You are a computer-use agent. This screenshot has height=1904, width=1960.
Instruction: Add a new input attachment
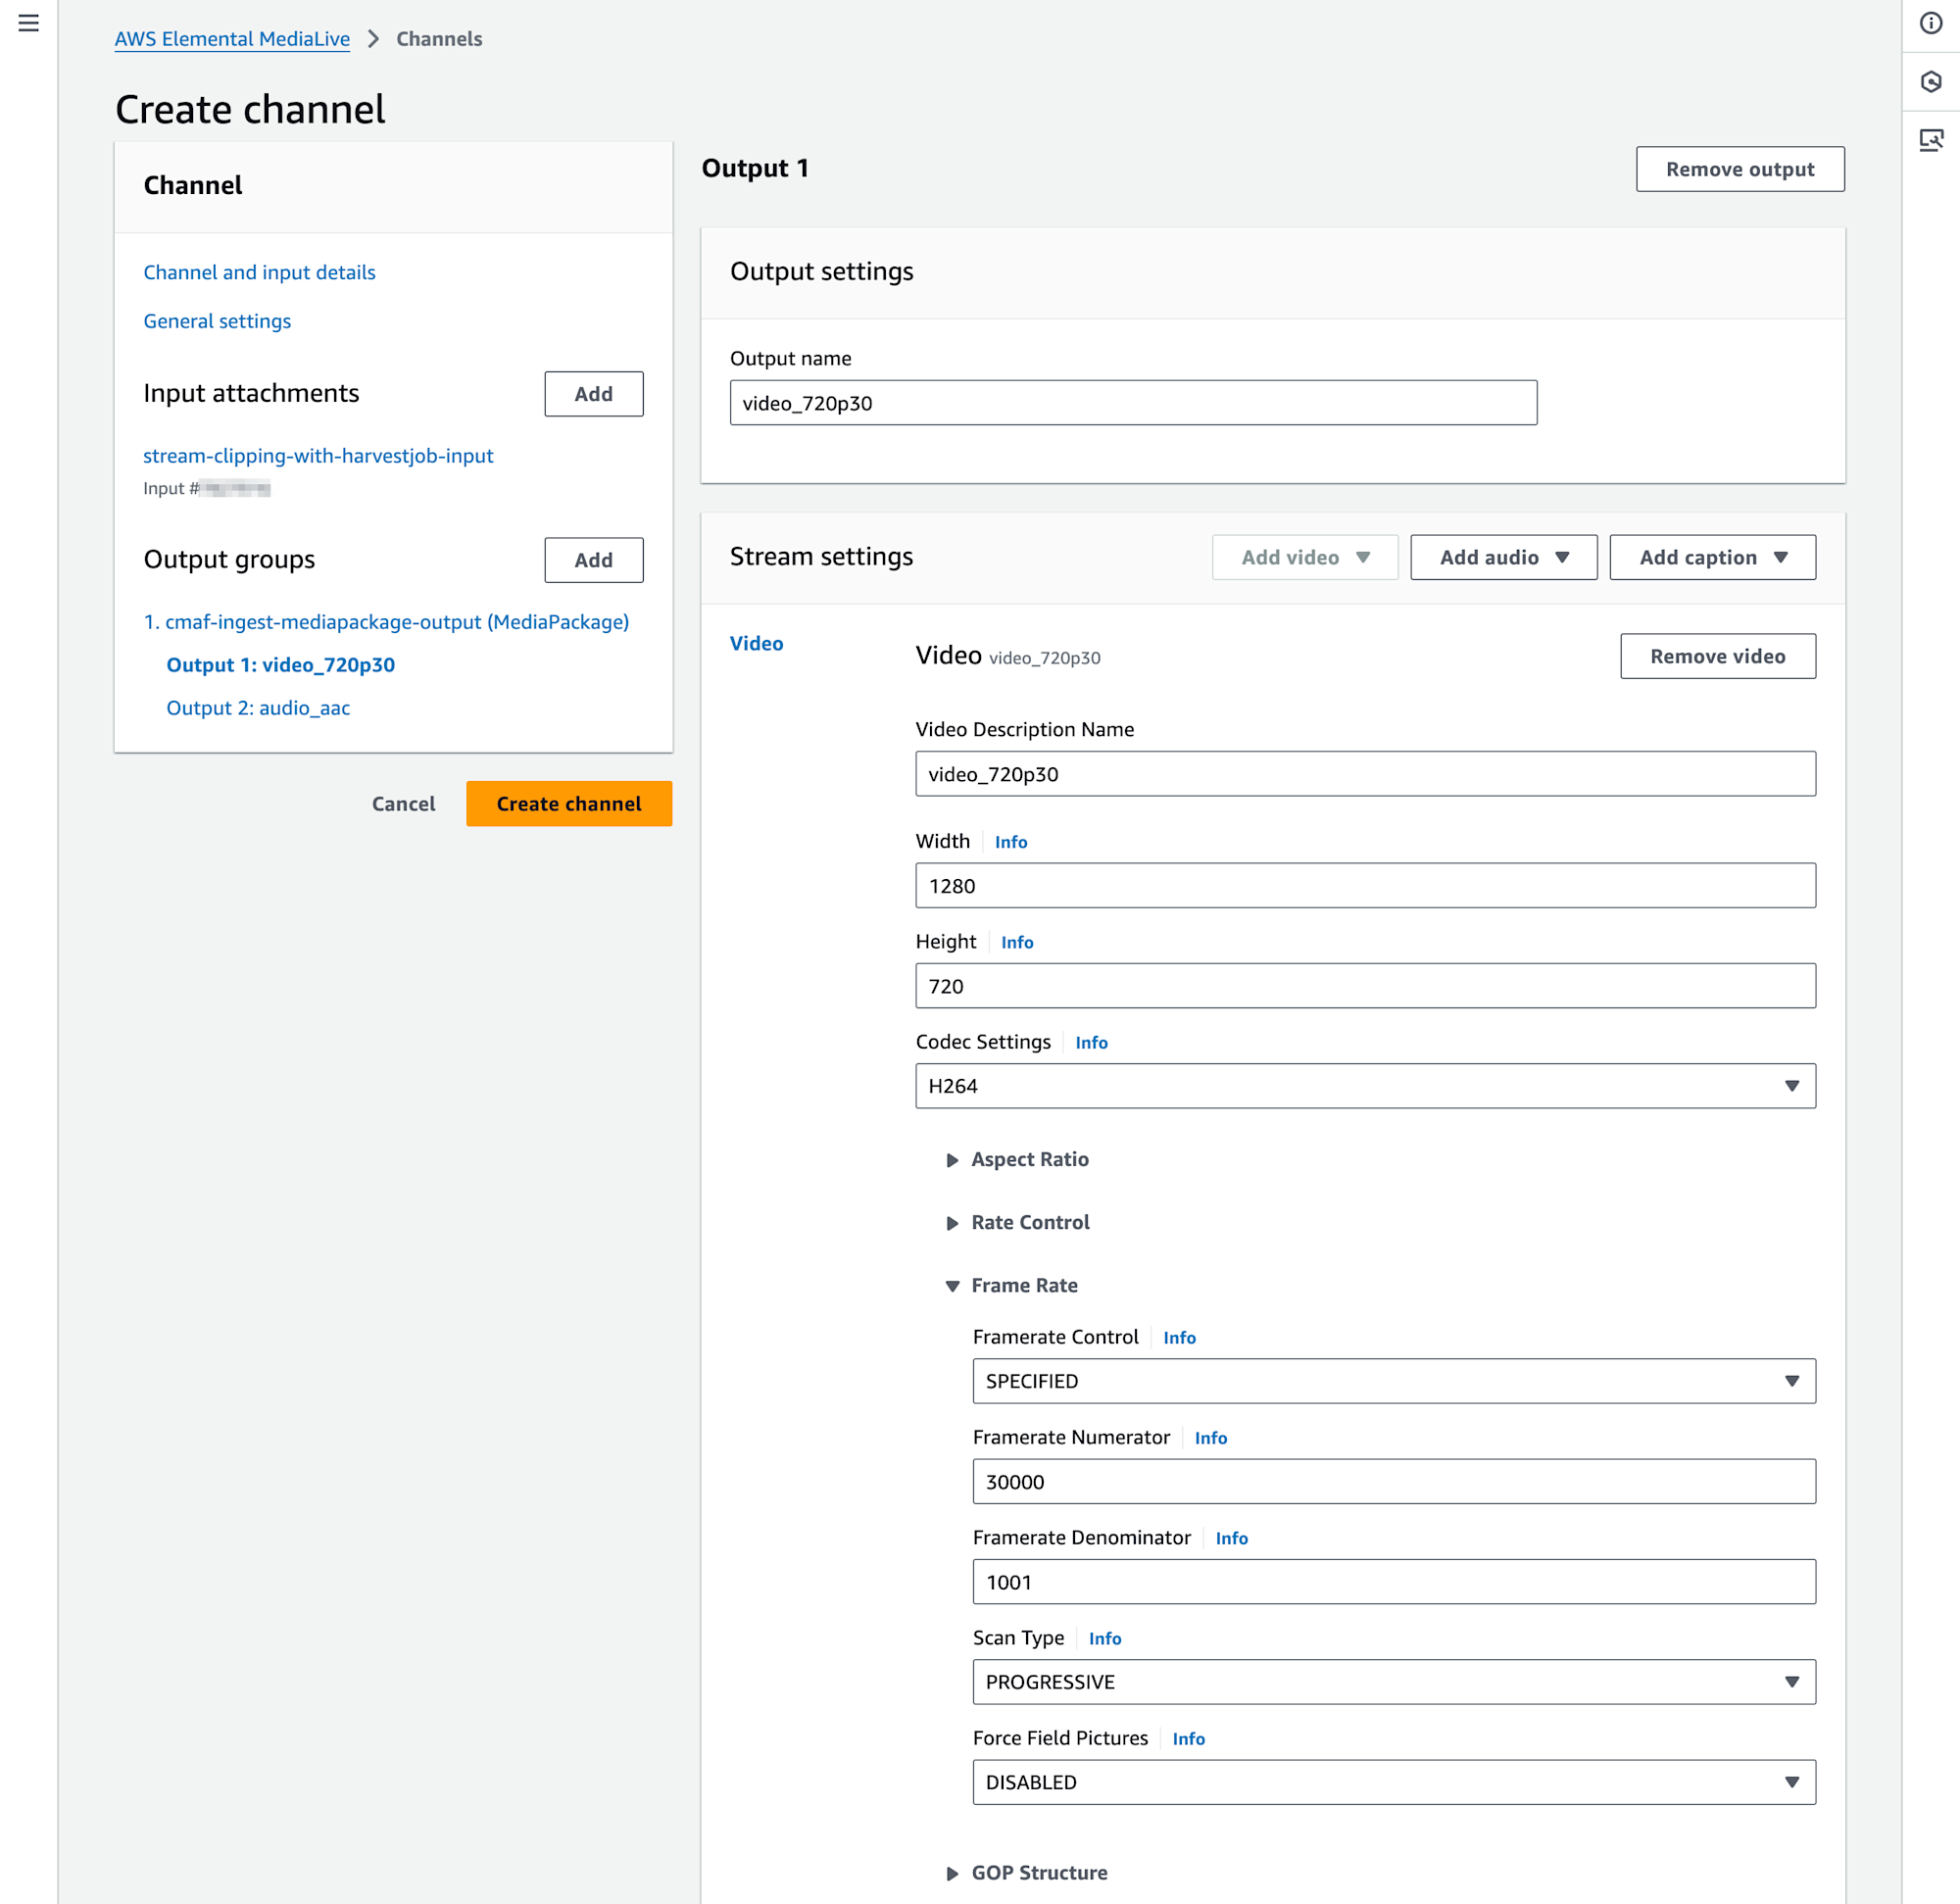point(593,394)
